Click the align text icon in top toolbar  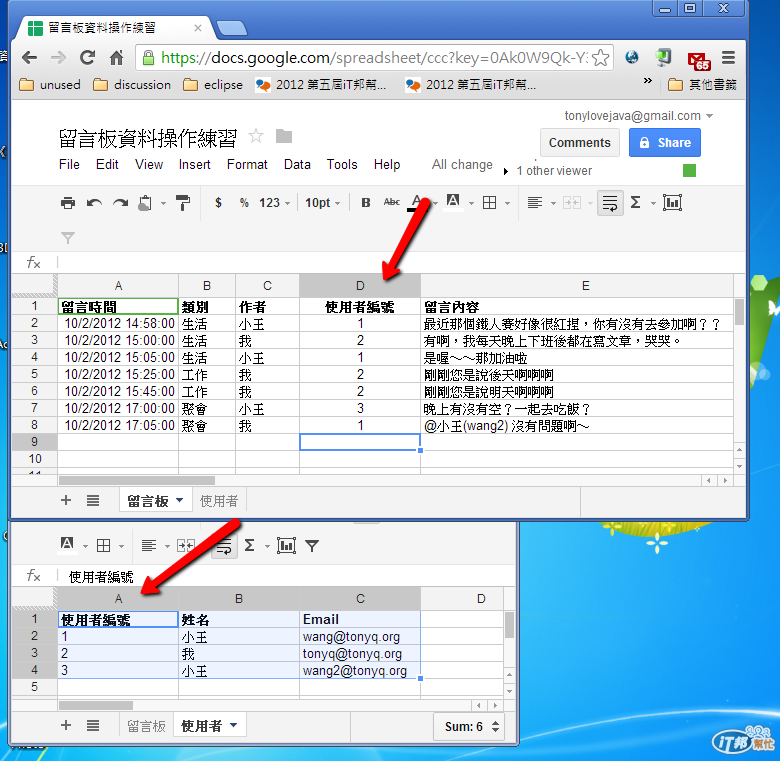(535, 203)
